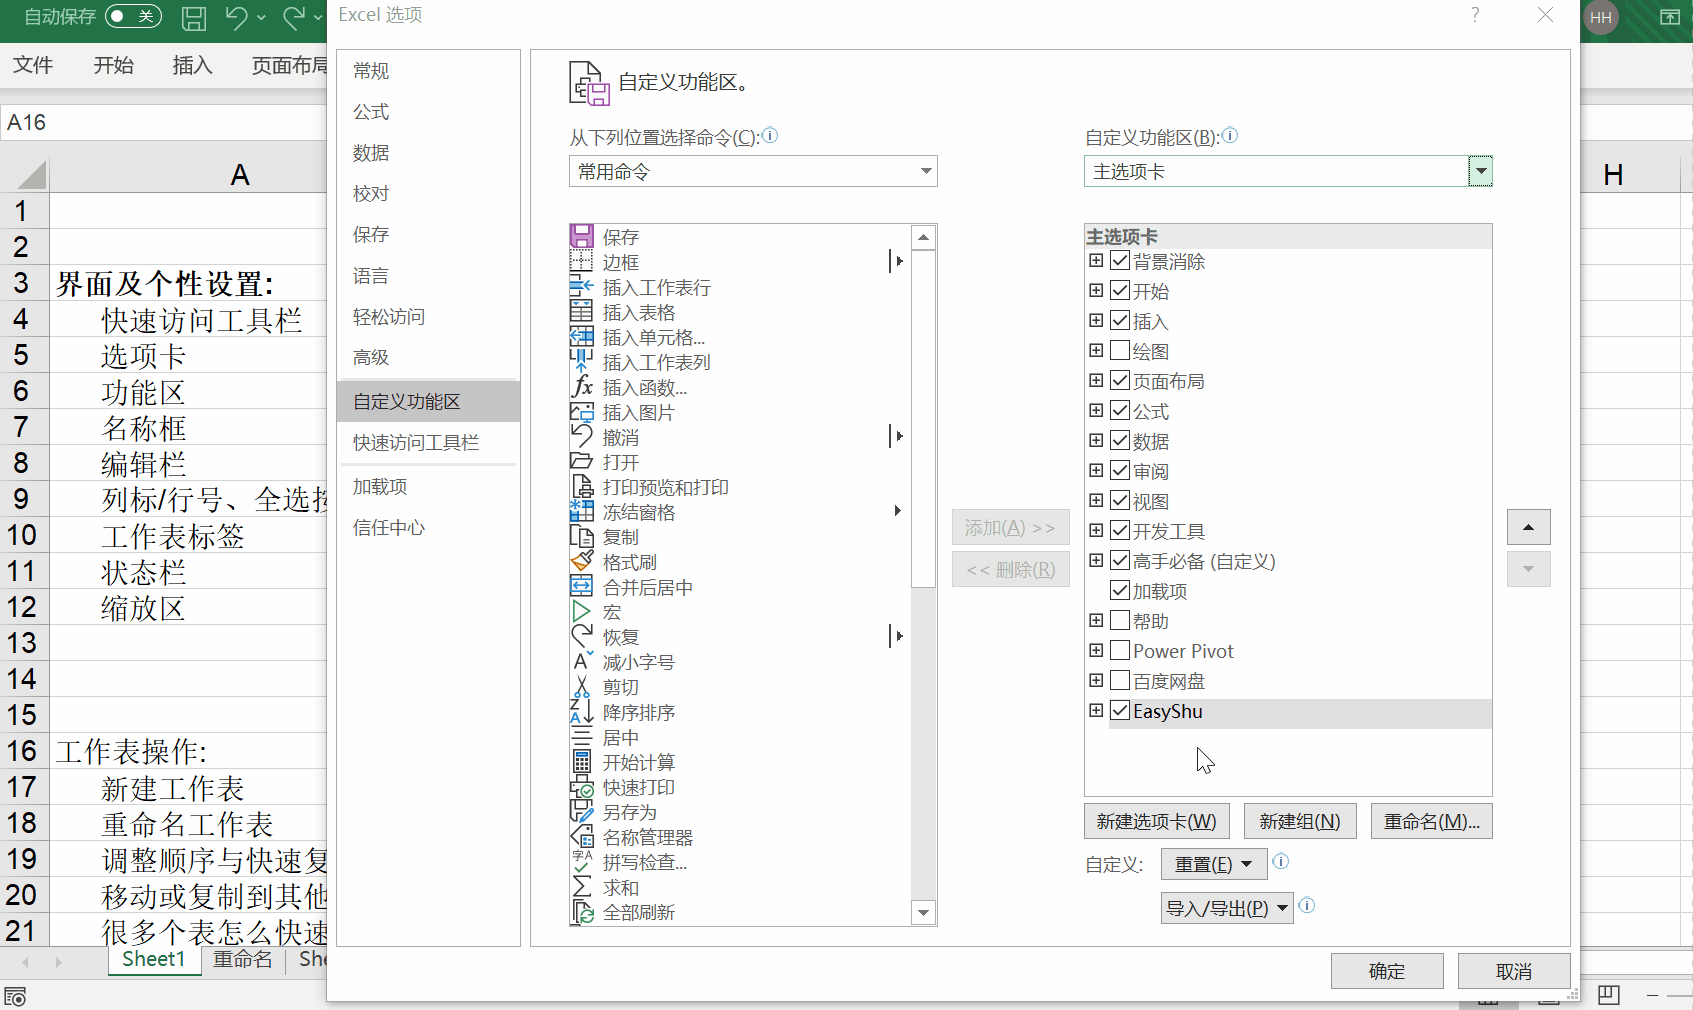Click the 求和 command icon
This screenshot has height=1010, width=1693.
click(x=582, y=887)
